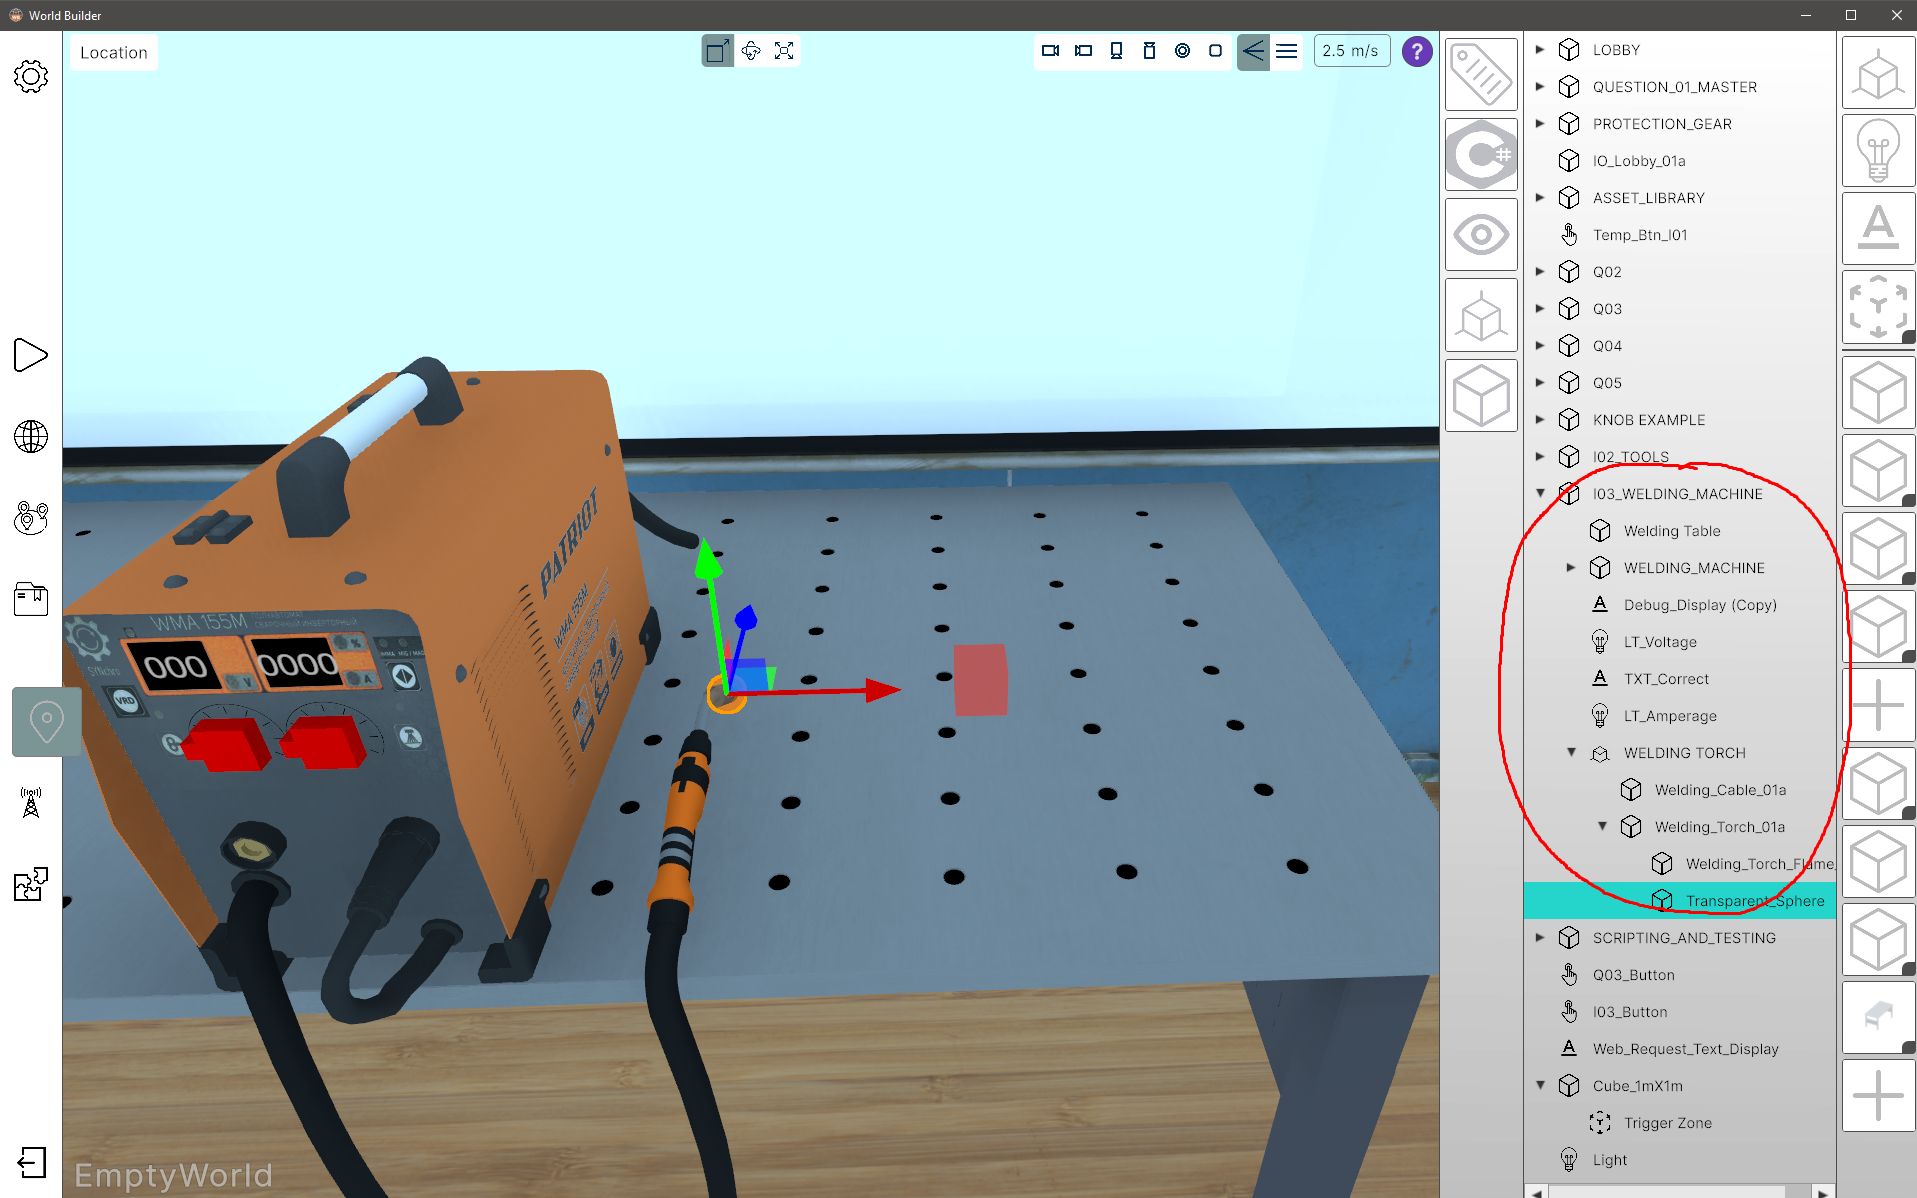The image size is (1917, 1198).
Task: Click the exit icon at bottom left
Action: (31, 1162)
